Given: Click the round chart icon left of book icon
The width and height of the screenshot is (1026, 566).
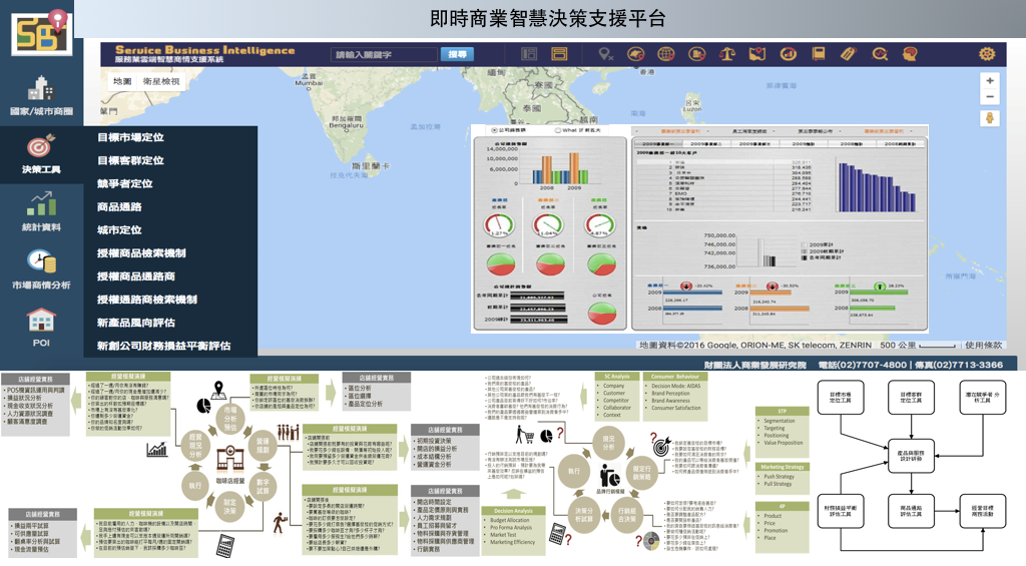Looking at the screenshot, I should 788,54.
